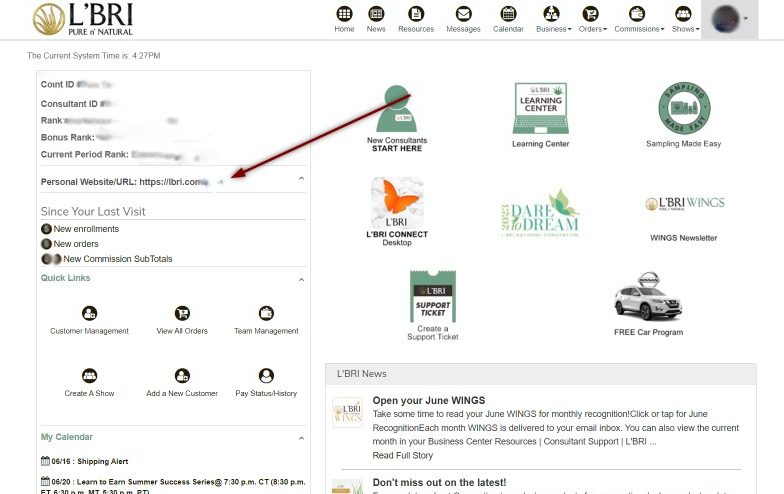The width and height of the screenshot is (784, 494).
Task: Open the Business dropdown menu
Action: coord(553,19)
